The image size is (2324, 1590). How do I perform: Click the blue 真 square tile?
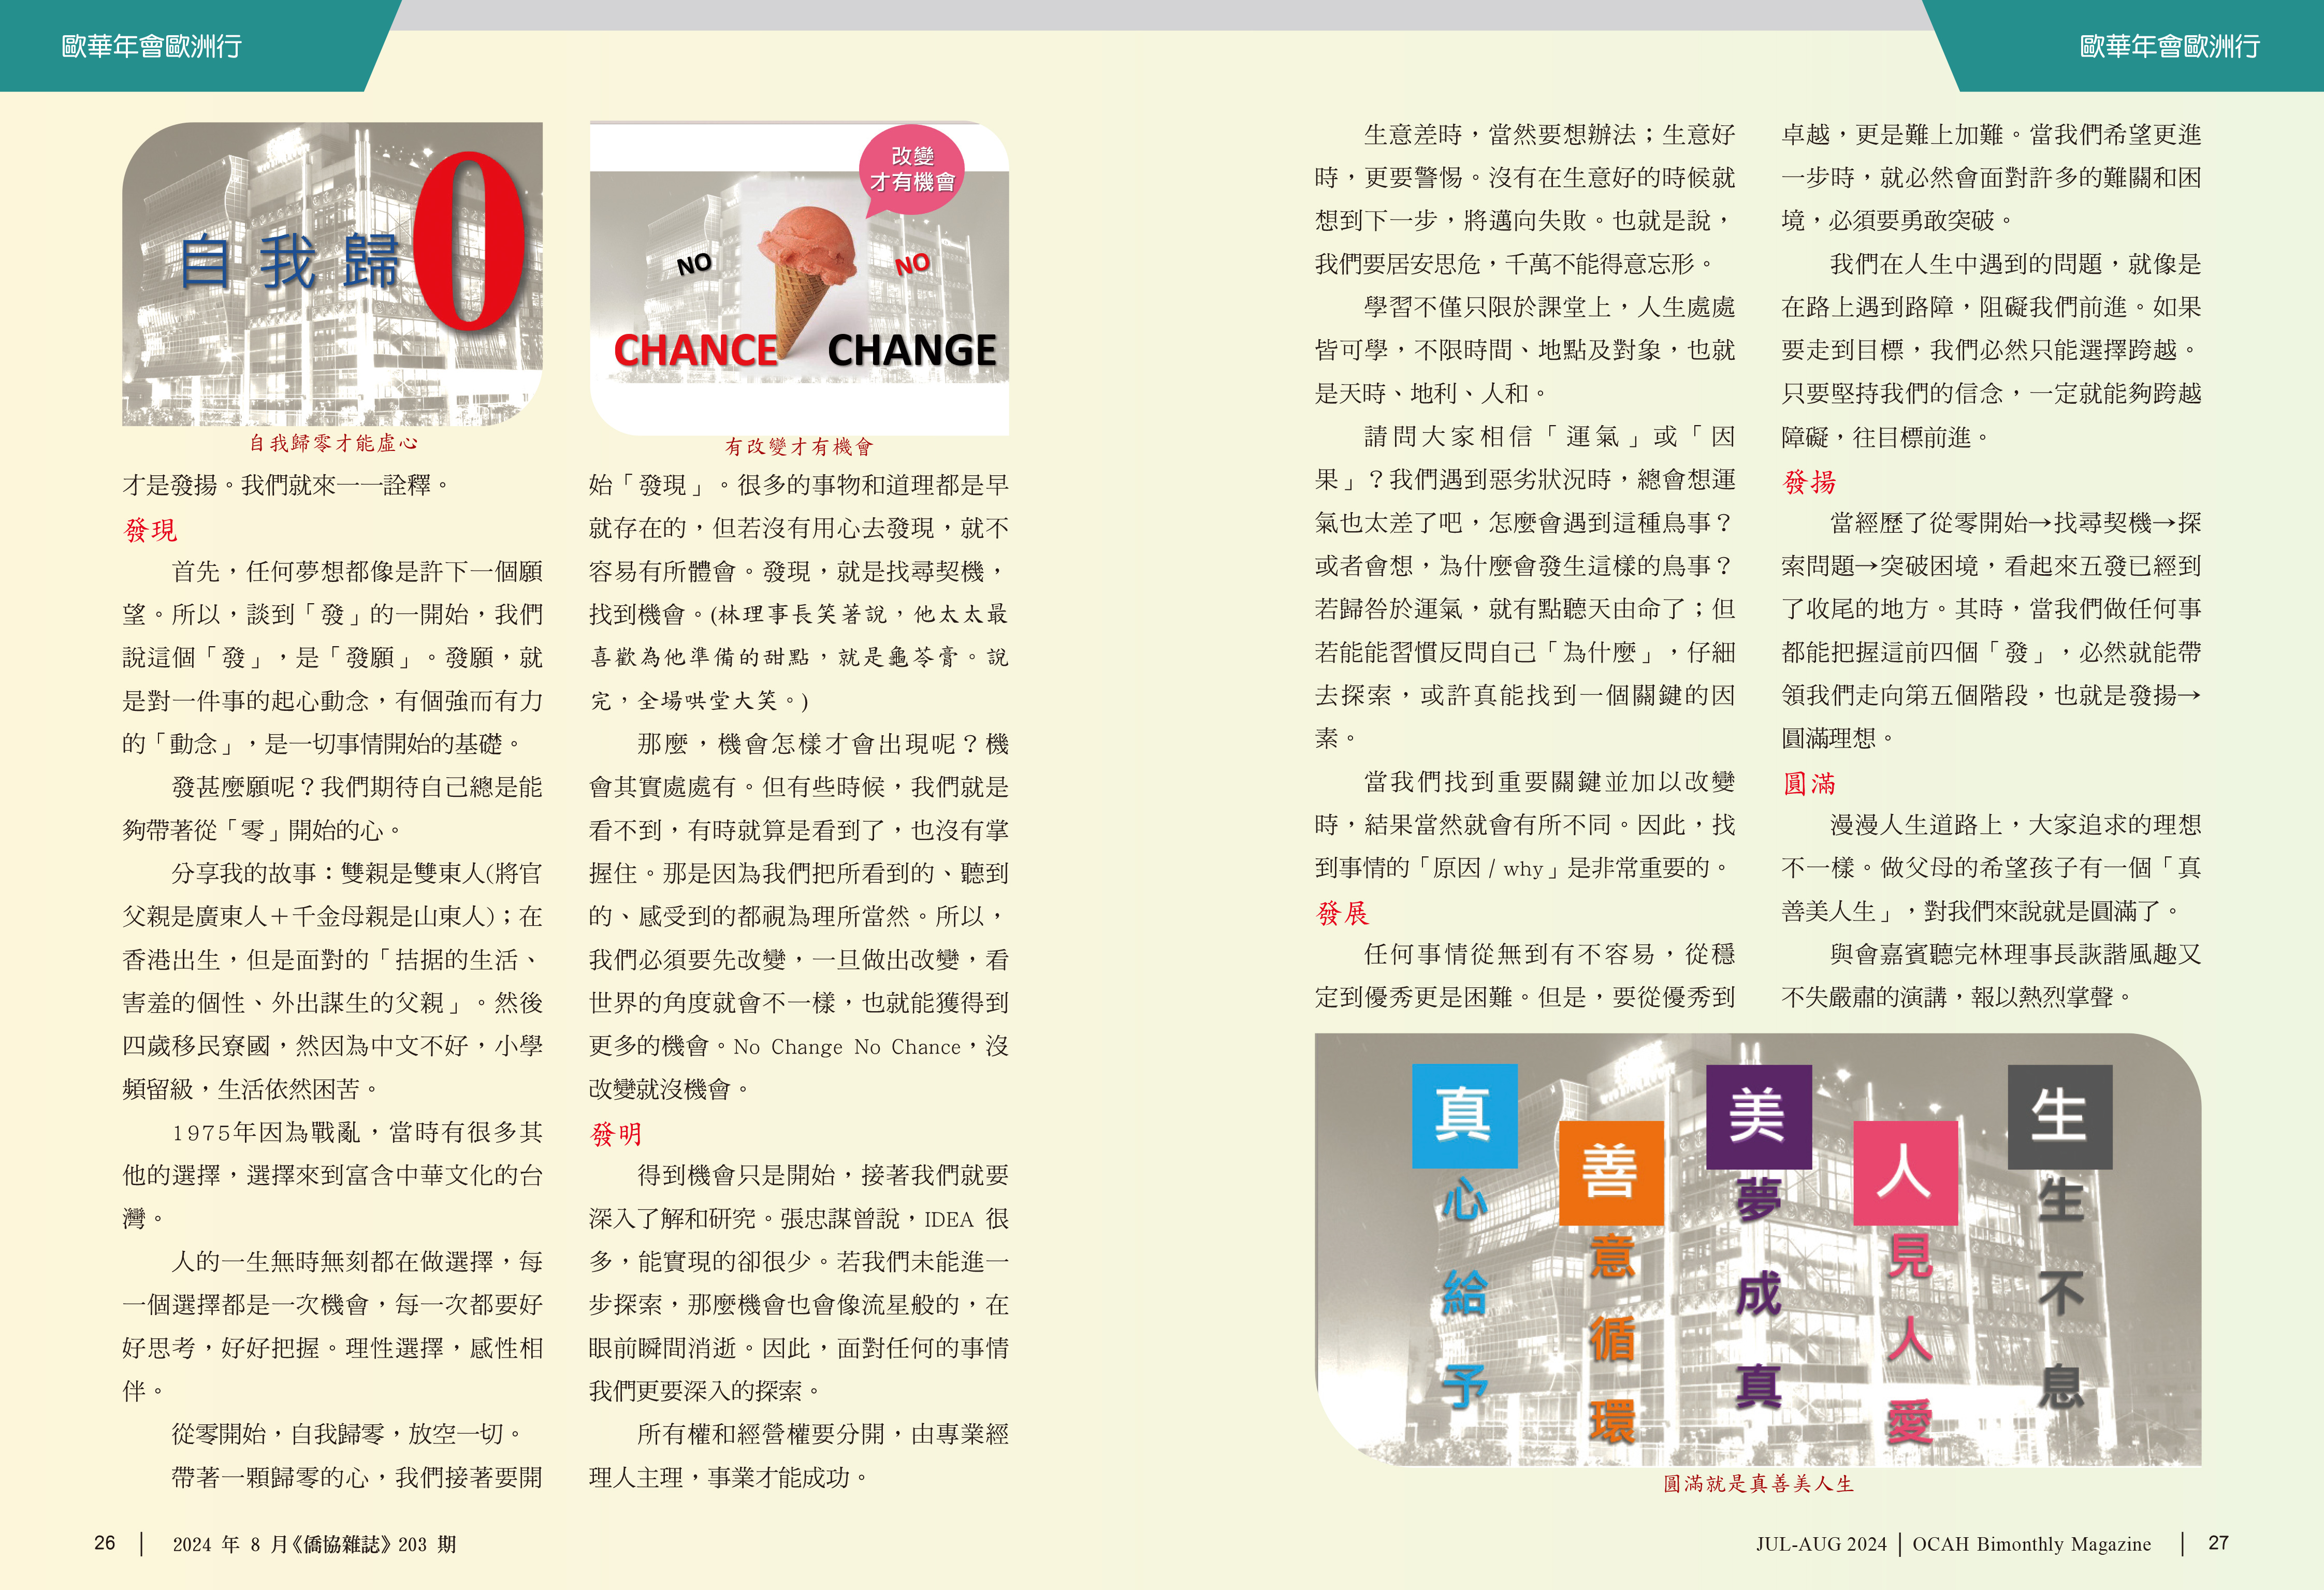[1464, 1115]
